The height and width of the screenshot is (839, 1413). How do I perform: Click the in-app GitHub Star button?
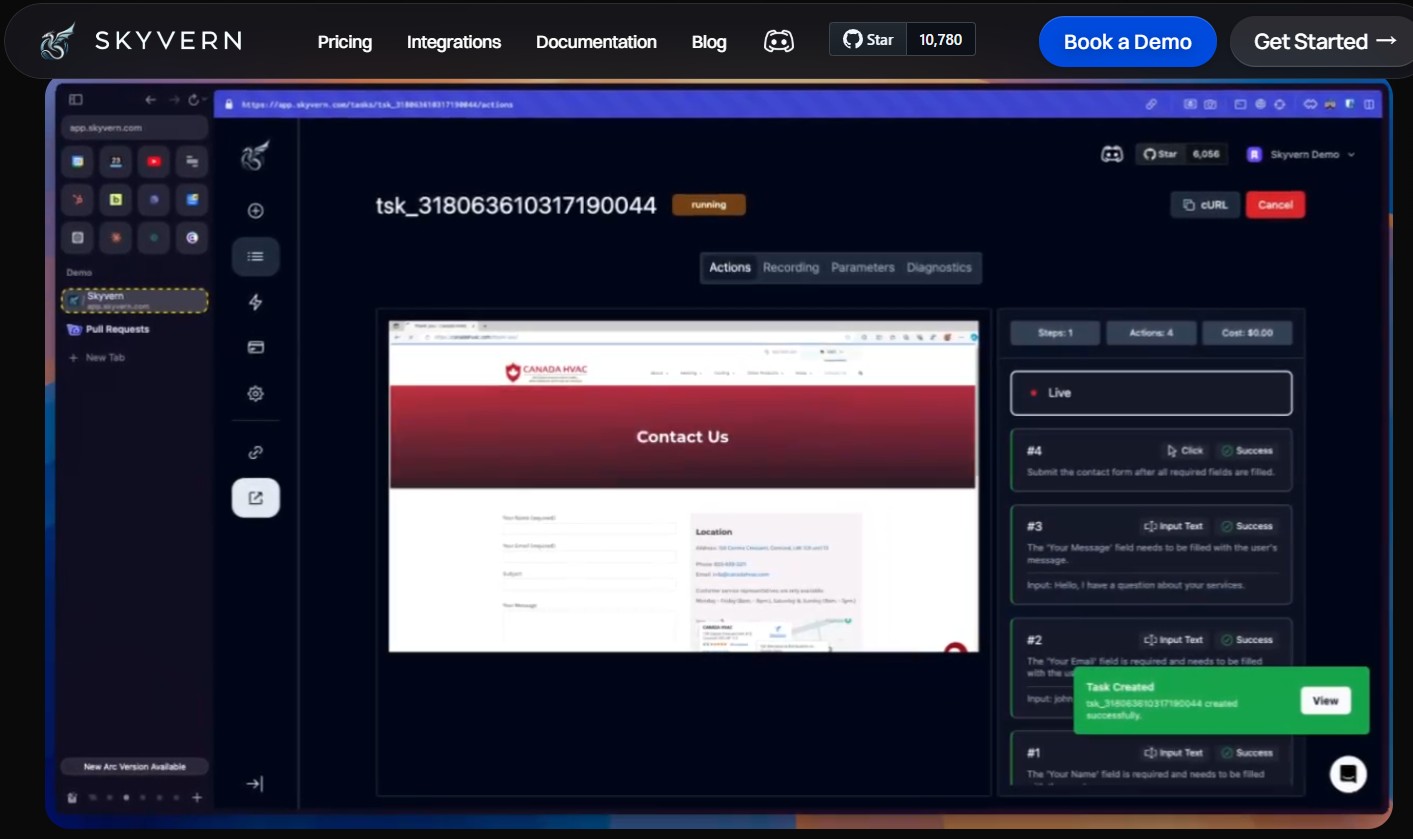tap(1159, 154)
